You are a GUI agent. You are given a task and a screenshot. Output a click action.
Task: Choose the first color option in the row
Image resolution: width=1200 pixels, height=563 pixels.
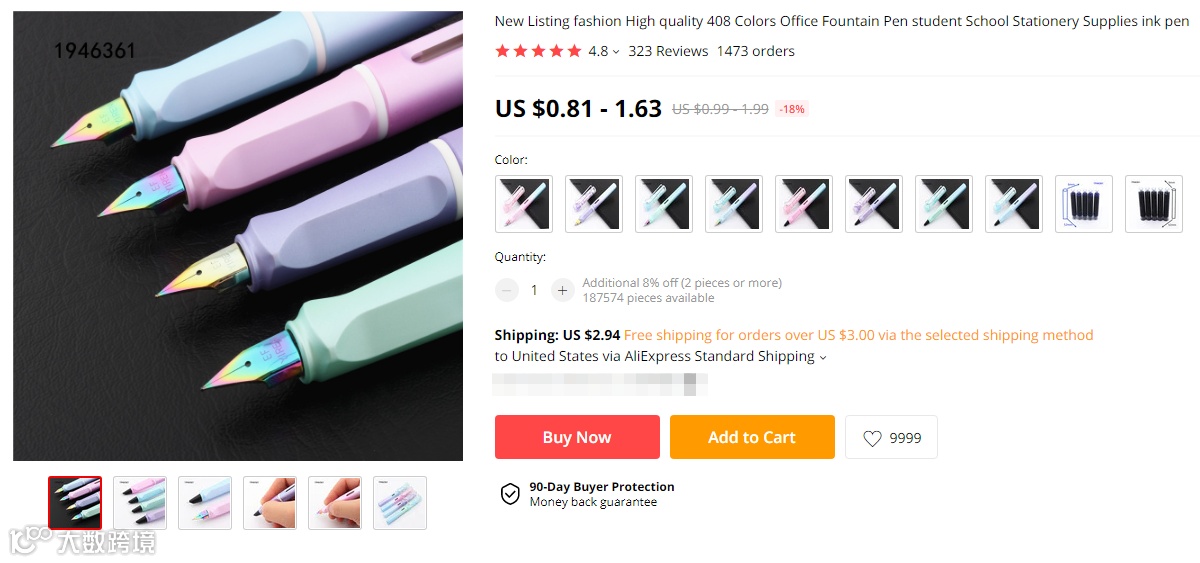(524, 204)
